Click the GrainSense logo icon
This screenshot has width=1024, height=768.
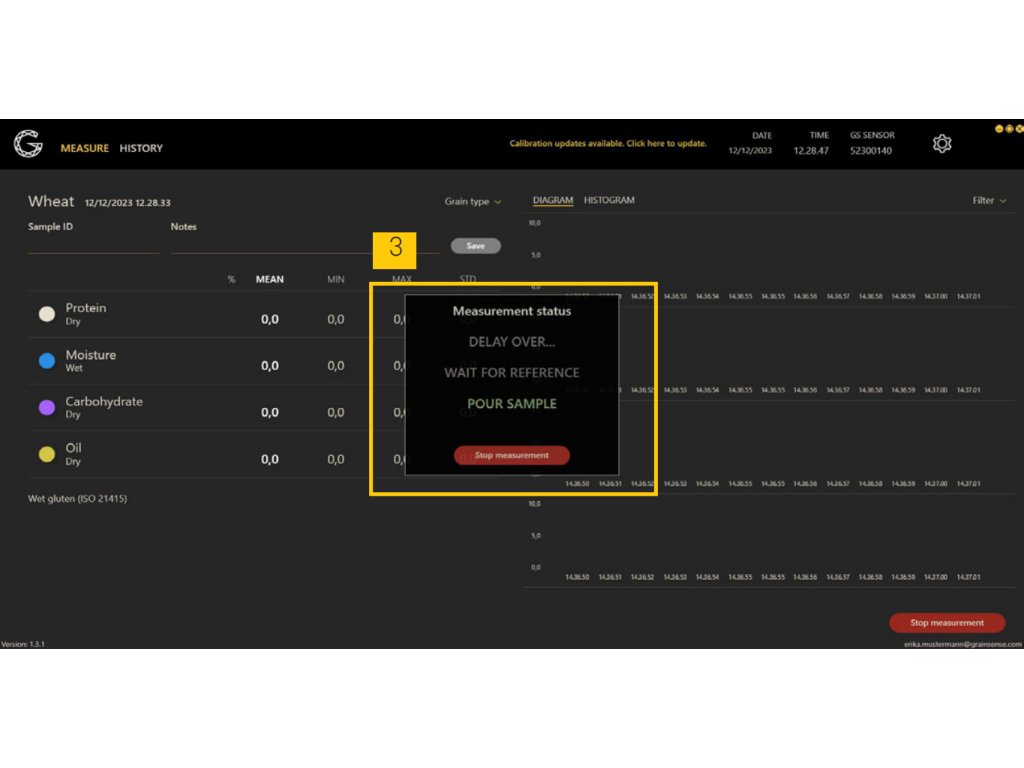(28, 145)
